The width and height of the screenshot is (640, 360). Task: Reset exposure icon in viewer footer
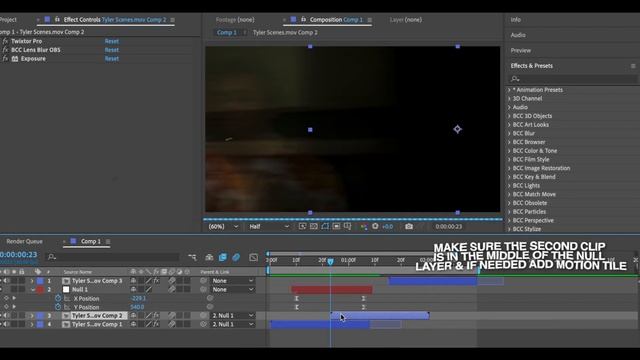click(375, 227)
